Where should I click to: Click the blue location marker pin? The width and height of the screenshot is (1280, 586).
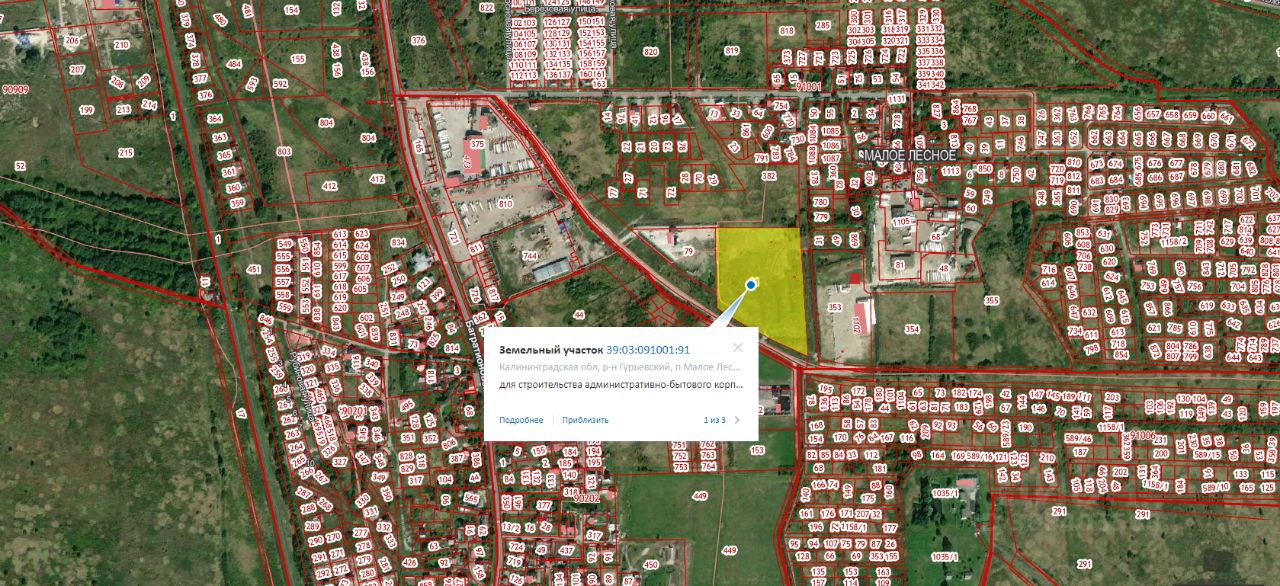750,285
